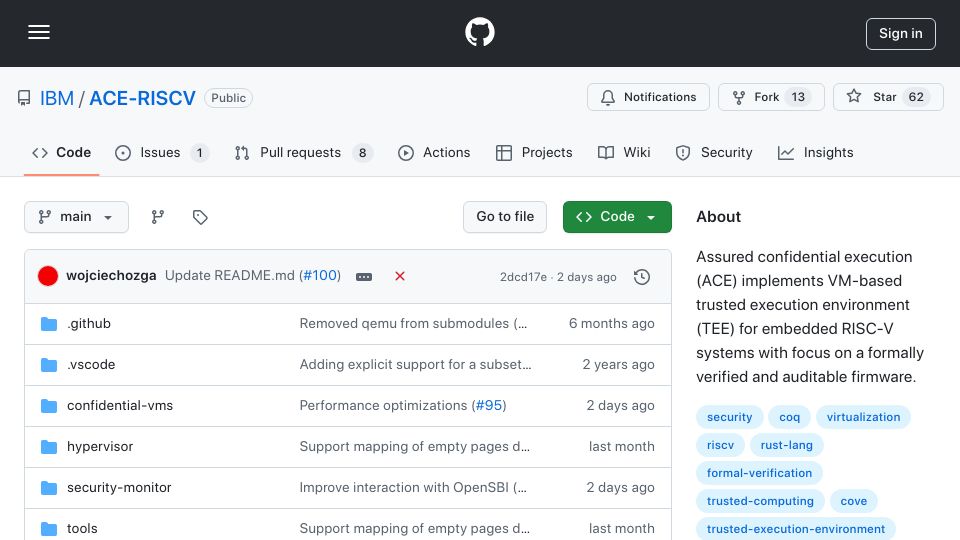Click the Go to file button
Image resolution: width=960 pixels, height=540 pixels.
click(504, 217)
